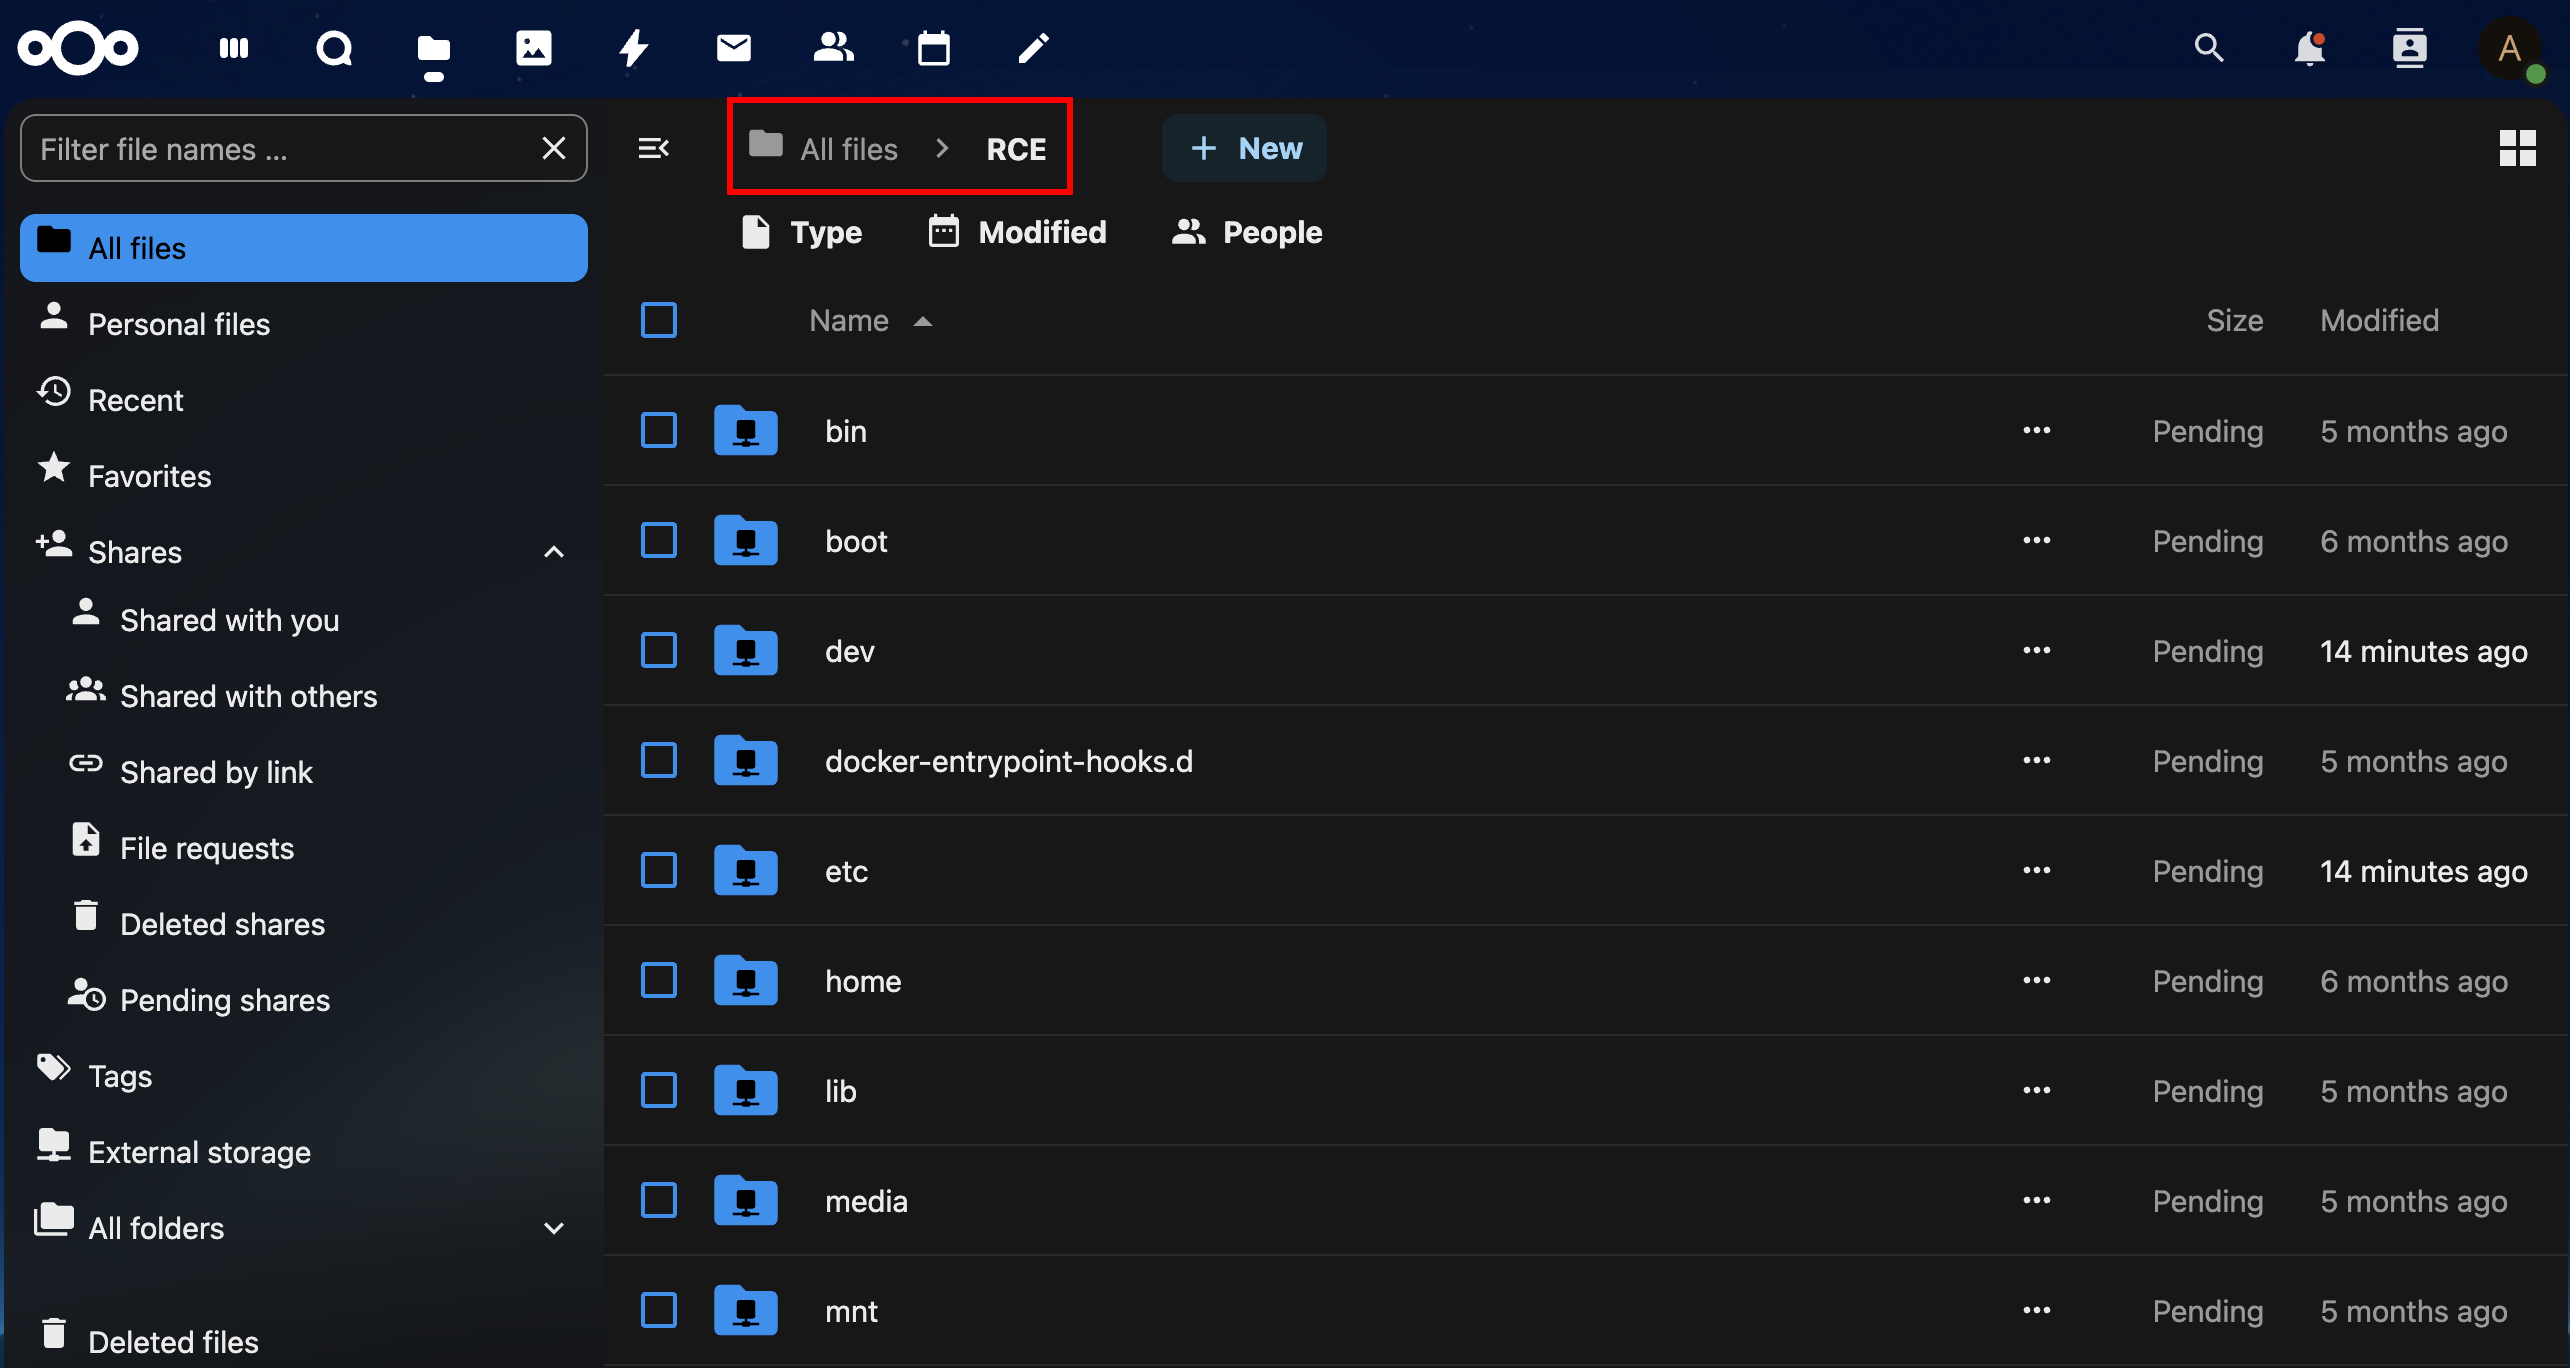Open the contacts menu icon

point(2410,48)
